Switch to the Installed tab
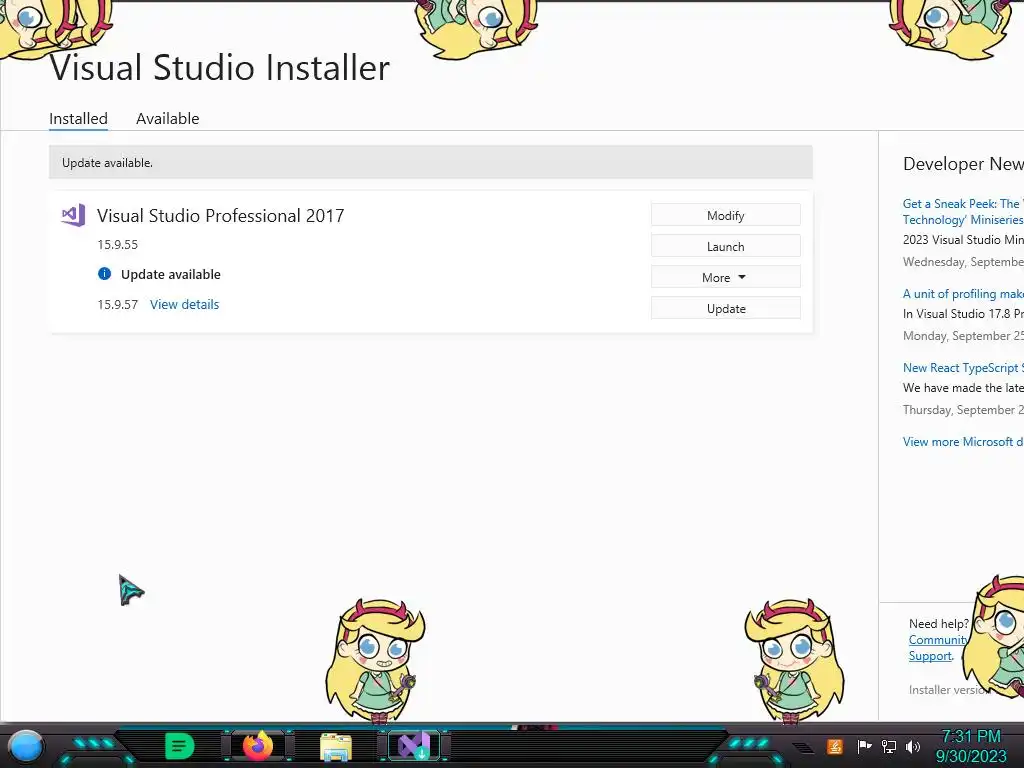 point(78,119)
